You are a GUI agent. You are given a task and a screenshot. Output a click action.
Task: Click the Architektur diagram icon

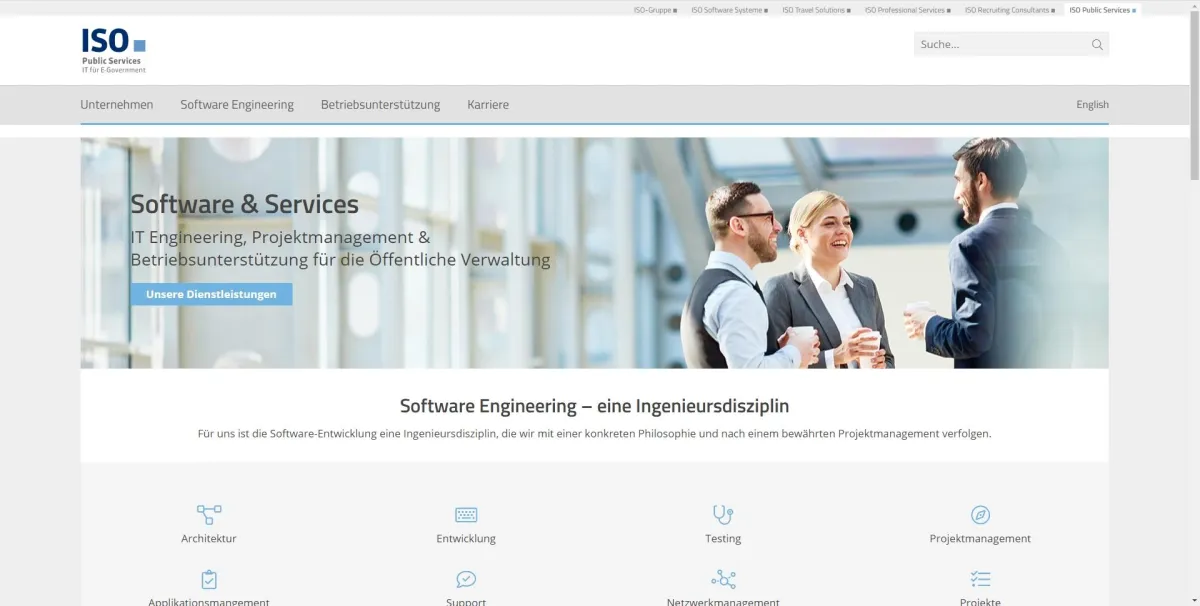point(209,515)
